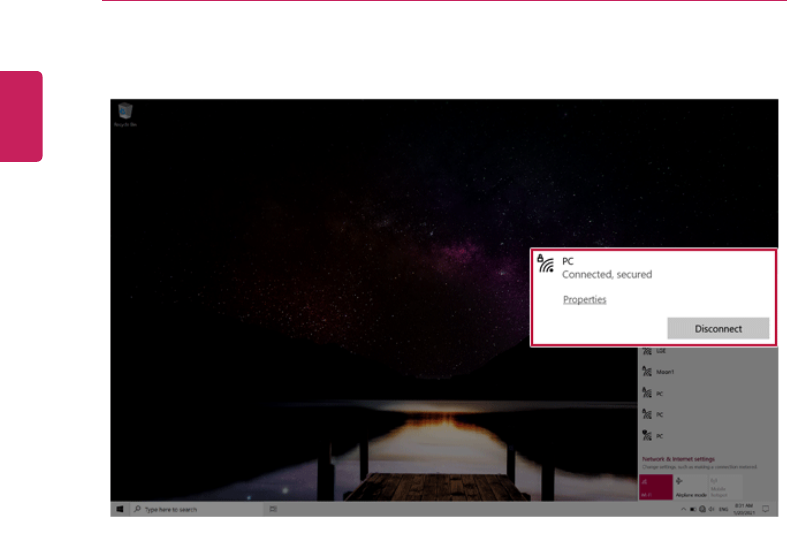This screenshot has height=533, width=790.
Task: Toggle the Wi-Fi quick action tile
Action: [655, 487]
